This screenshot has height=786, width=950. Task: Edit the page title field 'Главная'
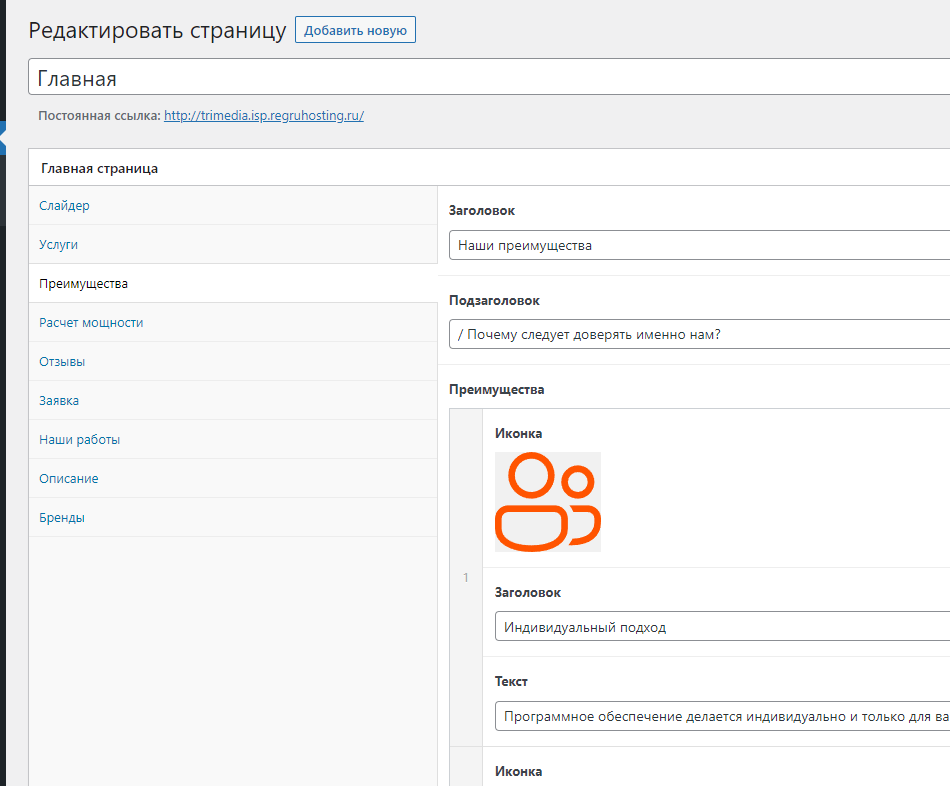489,77
